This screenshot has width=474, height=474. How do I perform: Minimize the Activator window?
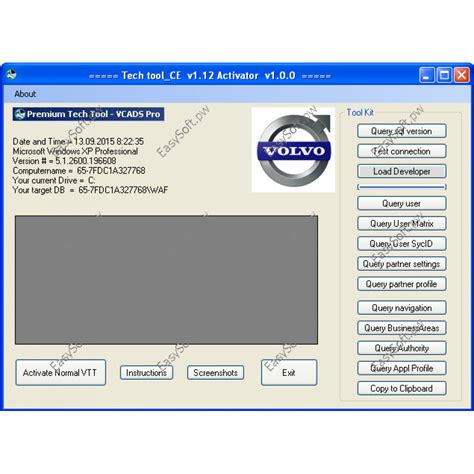point(427,75)
